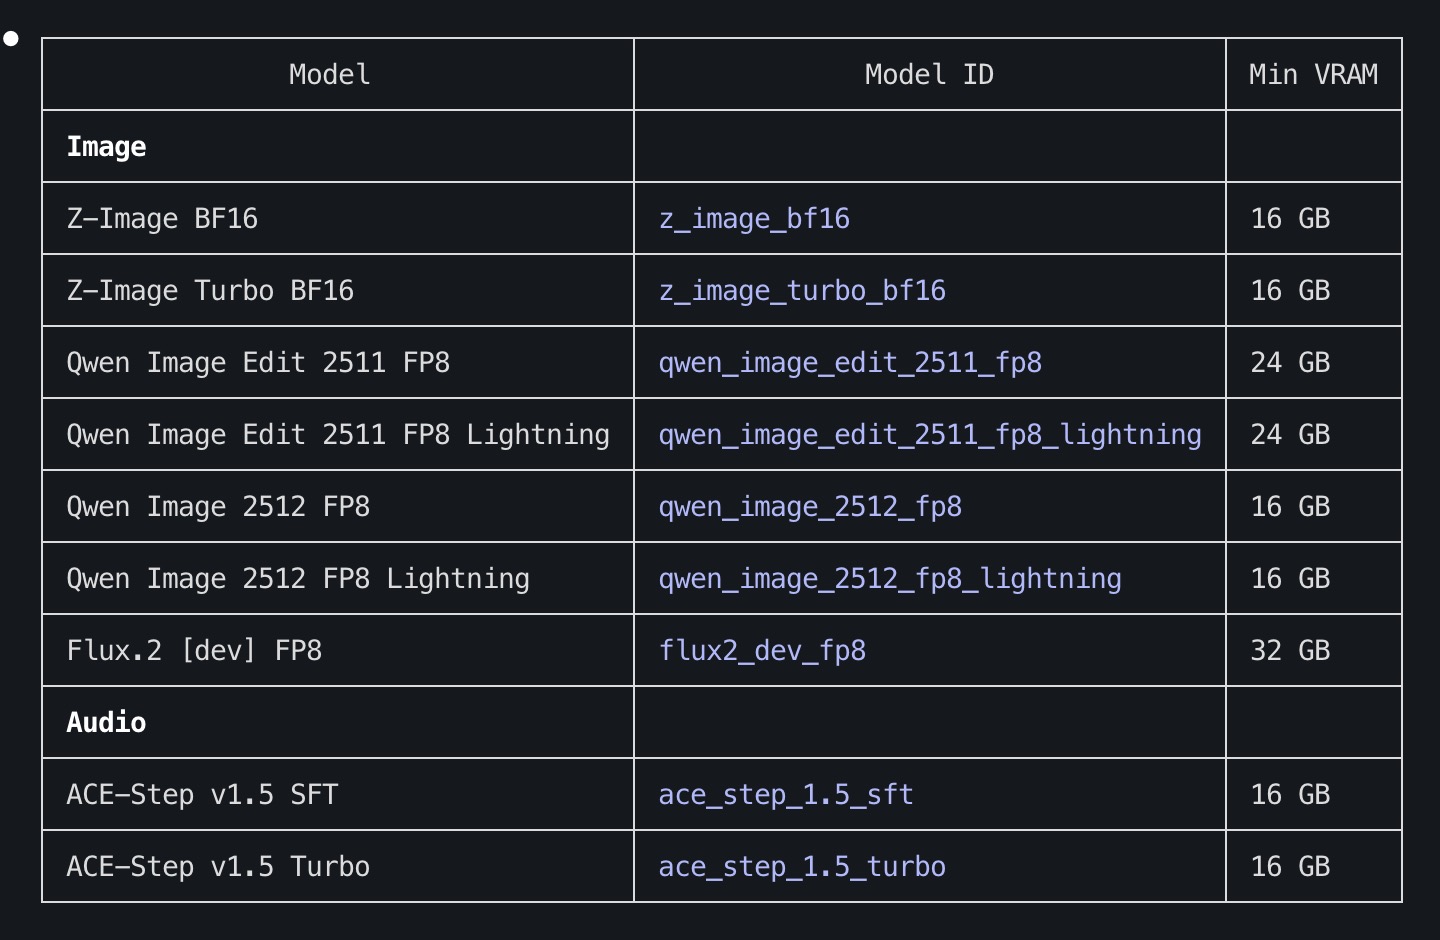Screen dimensions: 1440x940
Task: Click the ace_step_1.5_turbo link
Action: tap(802, 867)
